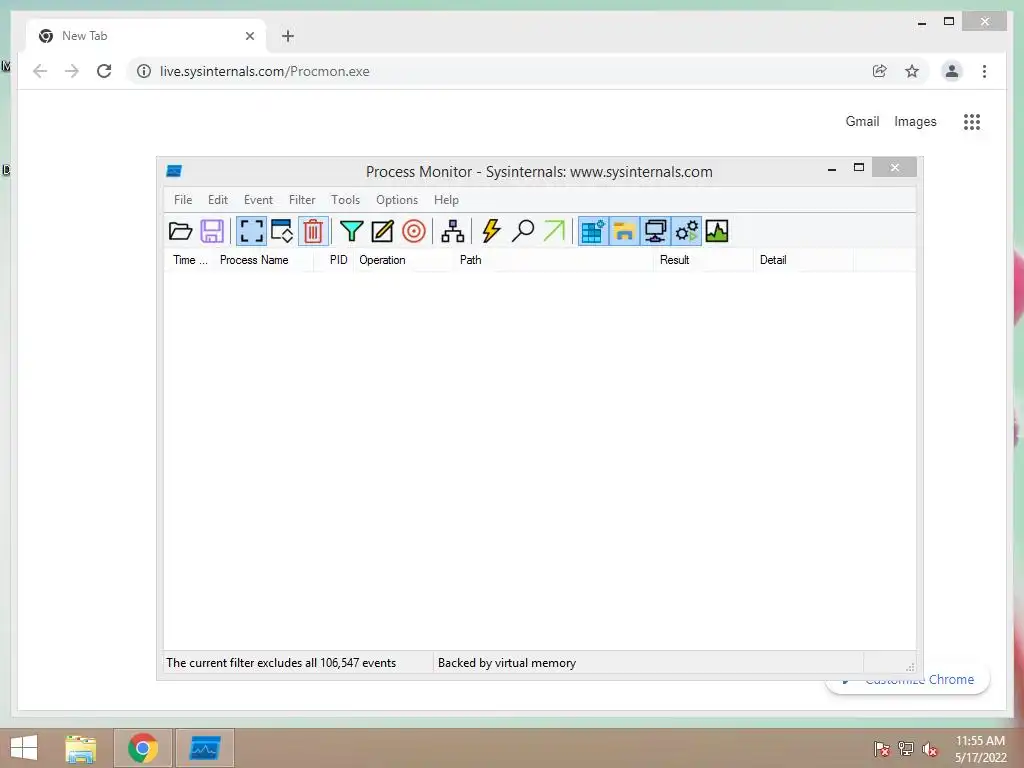
Task: Click the lightning bolt Event Properties icon
Action: (491, 231)
